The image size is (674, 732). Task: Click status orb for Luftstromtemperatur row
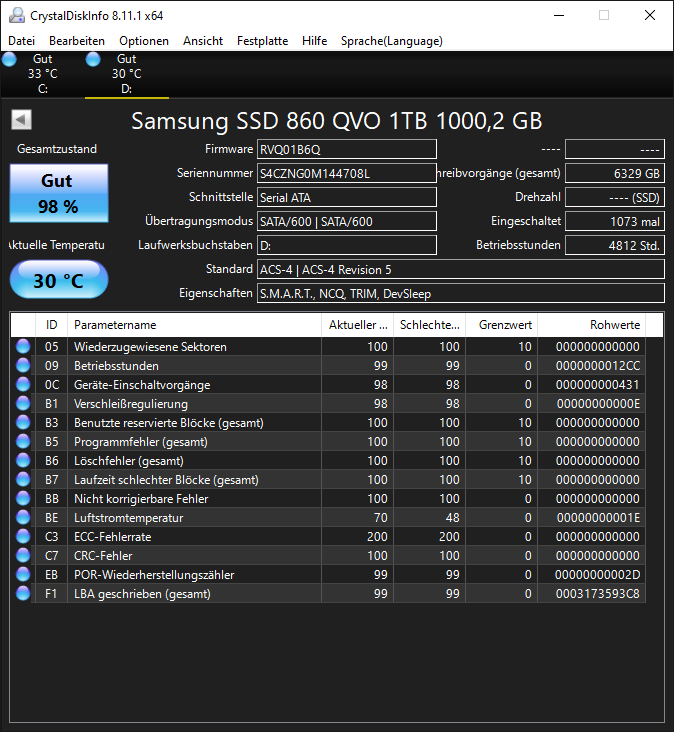click(x=23, y=517)
